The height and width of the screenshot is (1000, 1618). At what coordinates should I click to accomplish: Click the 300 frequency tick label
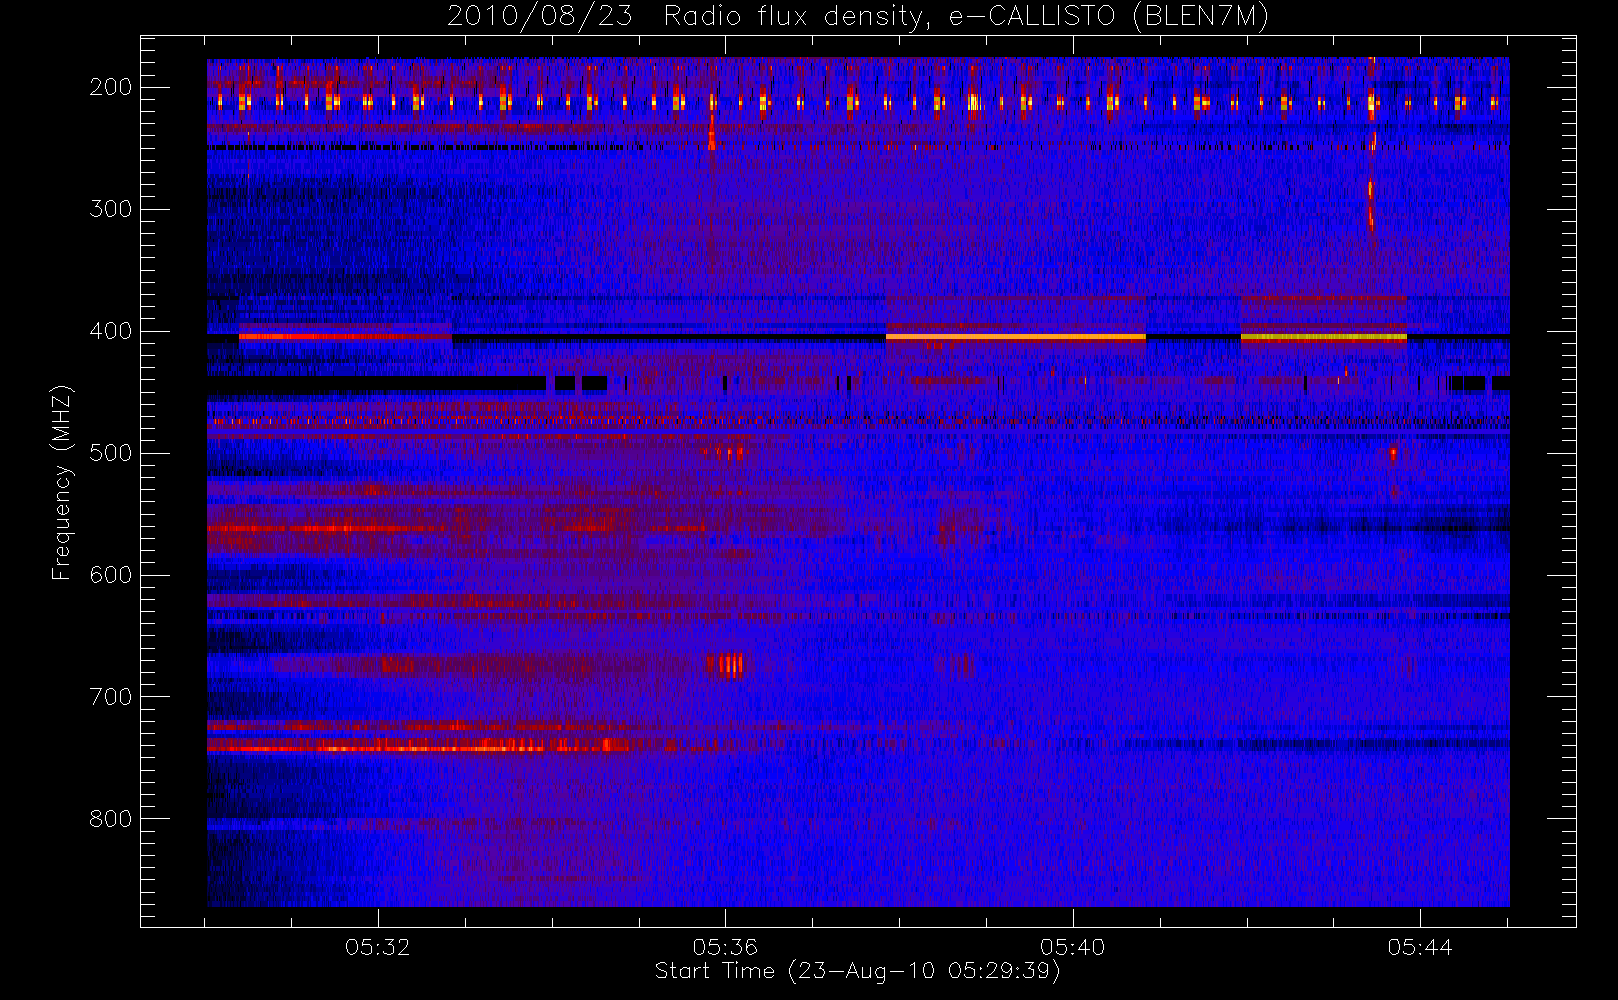click(x=111, y=209)
